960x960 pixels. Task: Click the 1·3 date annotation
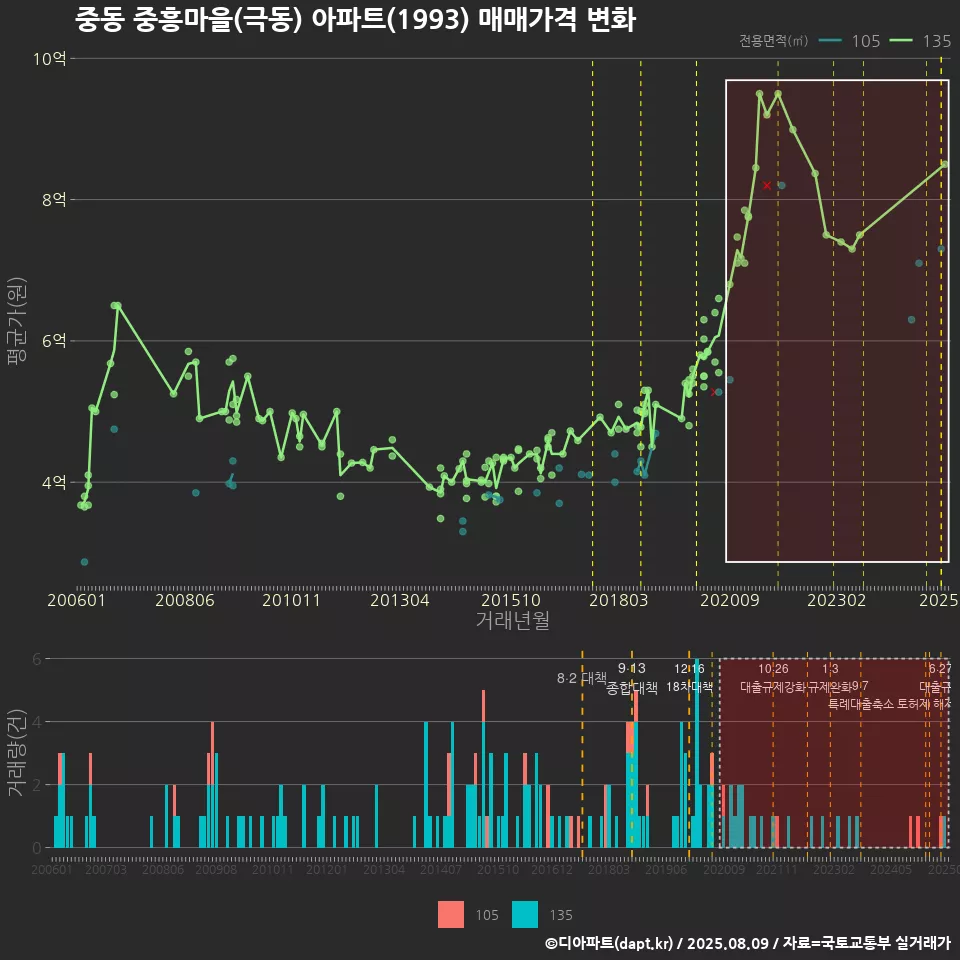tap(830, 669)
